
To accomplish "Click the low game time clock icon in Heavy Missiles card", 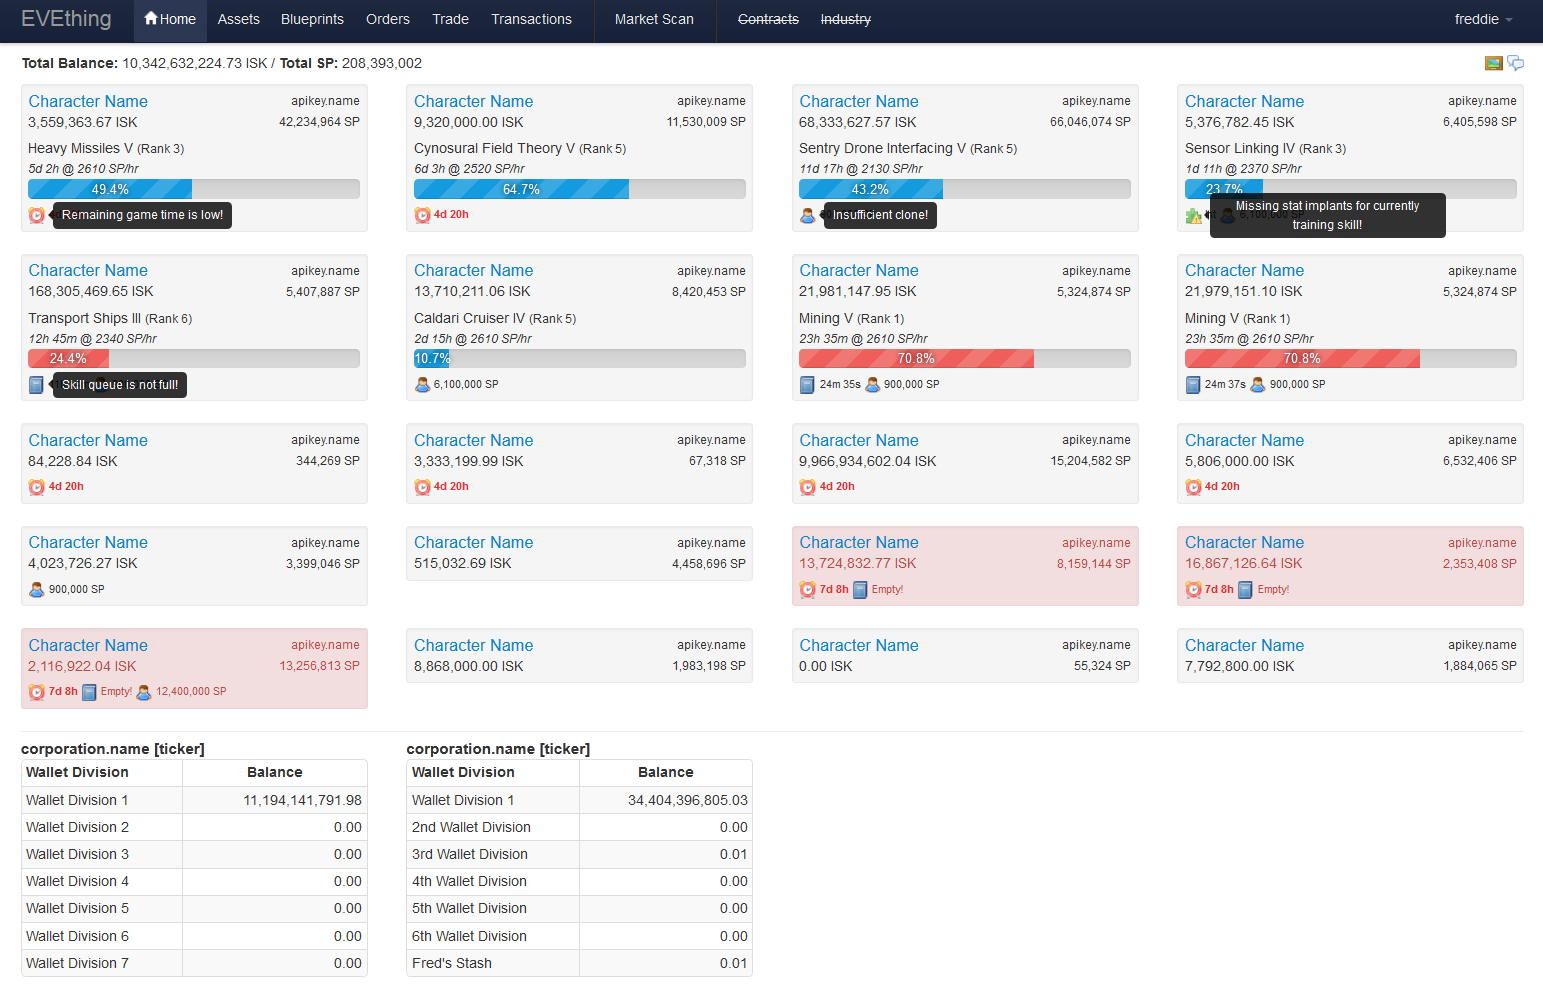I will click(37, 215).
